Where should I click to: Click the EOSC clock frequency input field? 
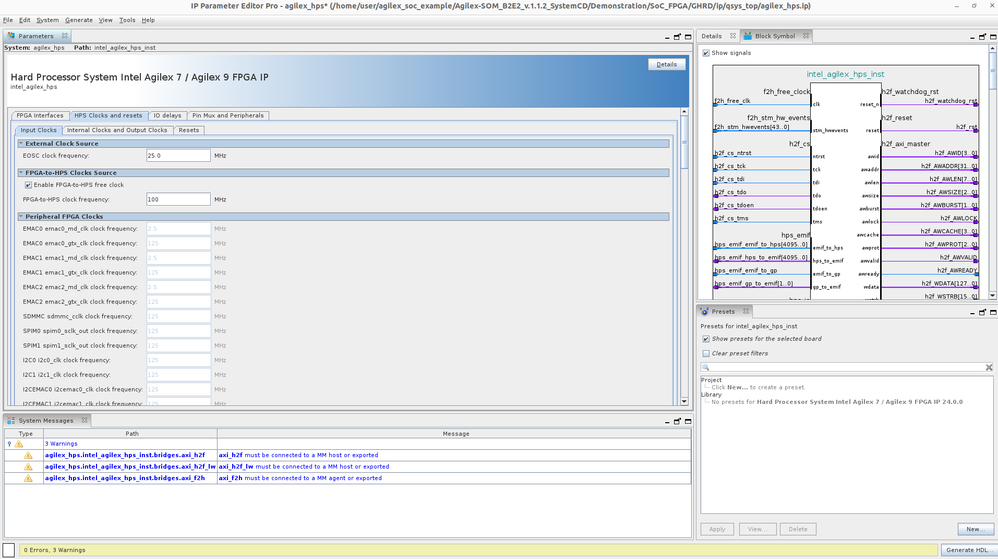tap(177, 156)
